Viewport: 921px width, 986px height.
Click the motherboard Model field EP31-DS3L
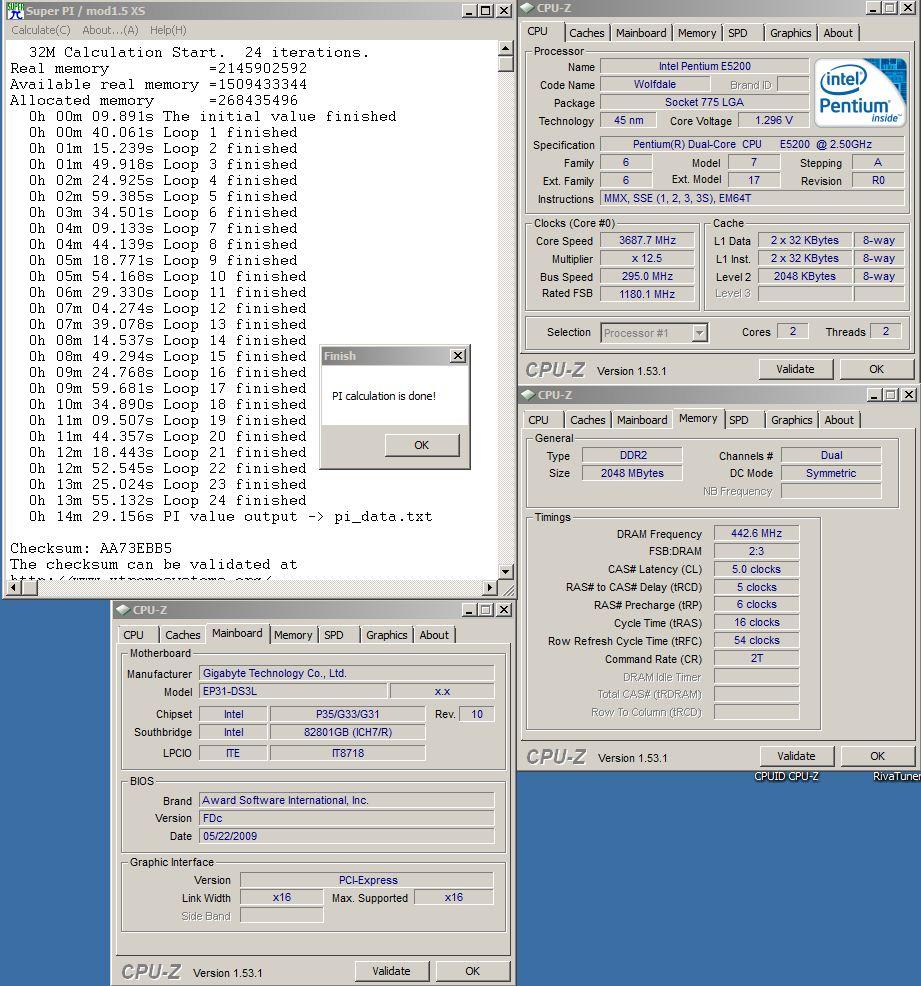(293, 691)
